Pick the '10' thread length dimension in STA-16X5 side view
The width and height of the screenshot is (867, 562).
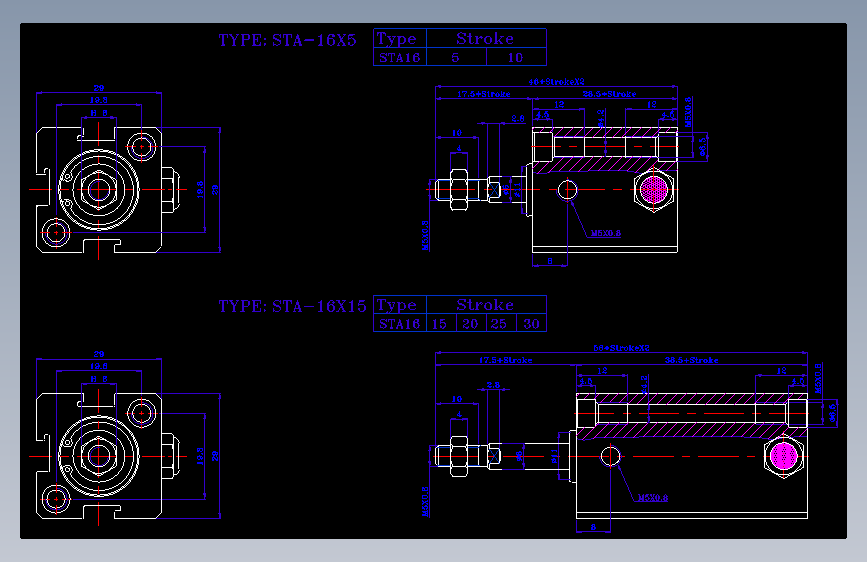(x=457, y=133)
